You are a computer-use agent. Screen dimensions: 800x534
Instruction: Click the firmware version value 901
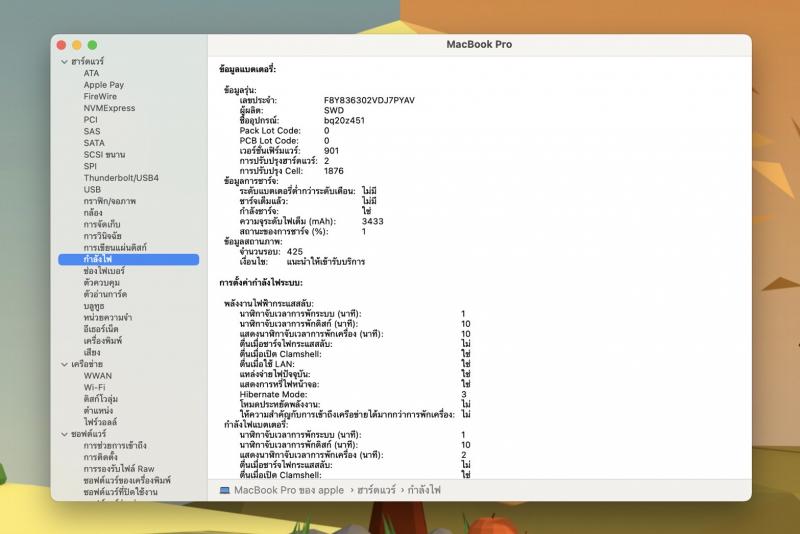coord(331,151)
